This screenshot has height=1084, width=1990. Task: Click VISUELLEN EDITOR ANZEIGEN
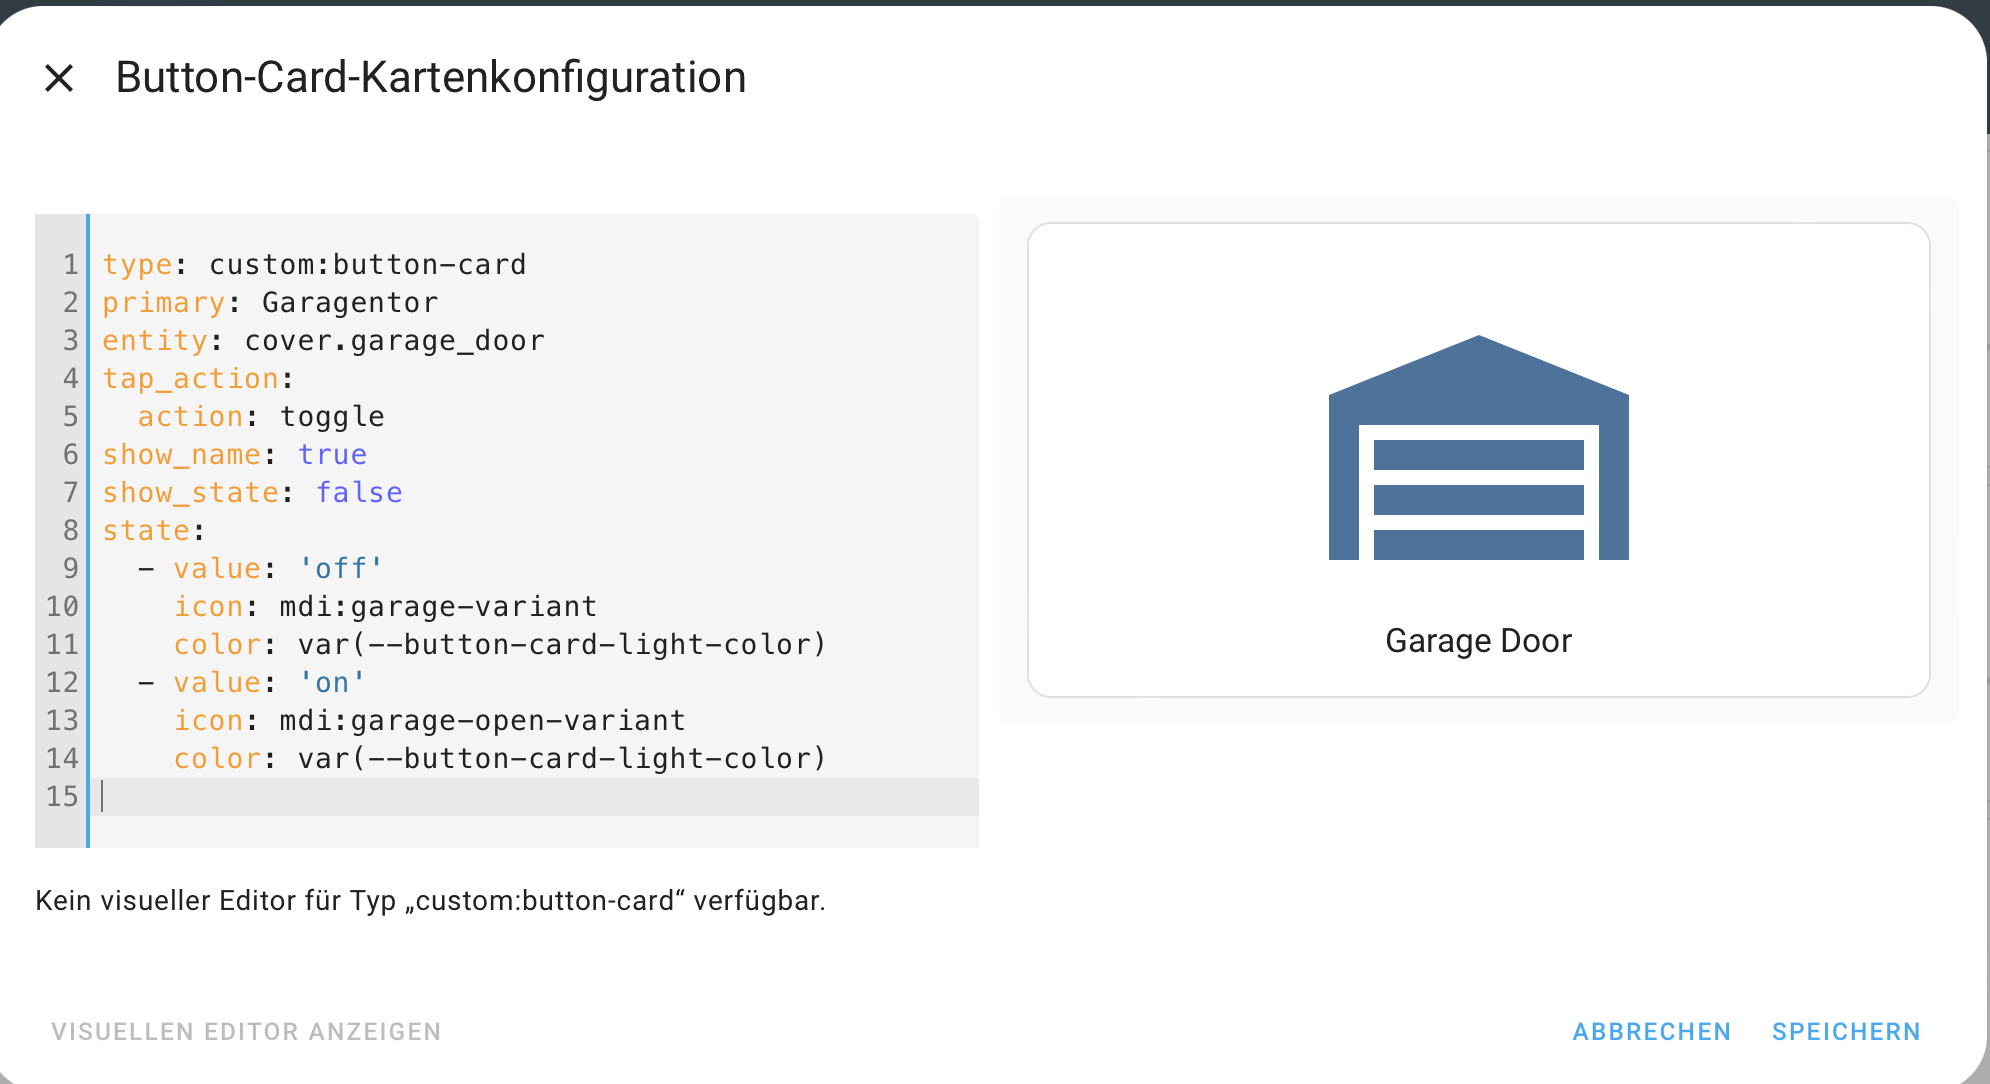point(246,1031)
